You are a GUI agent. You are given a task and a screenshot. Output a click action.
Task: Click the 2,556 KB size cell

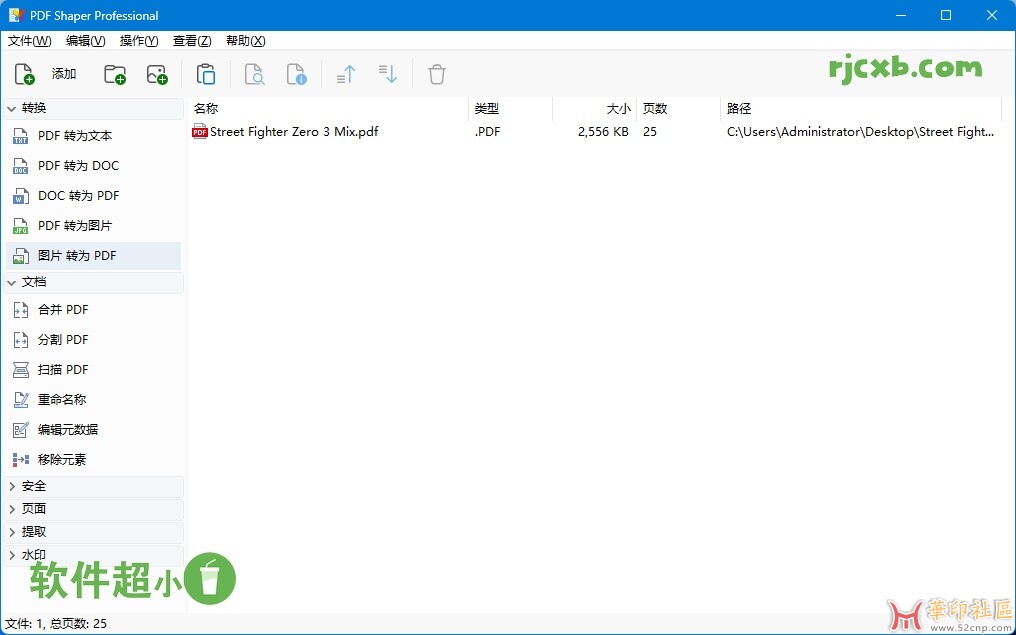(x=603, y=132)
